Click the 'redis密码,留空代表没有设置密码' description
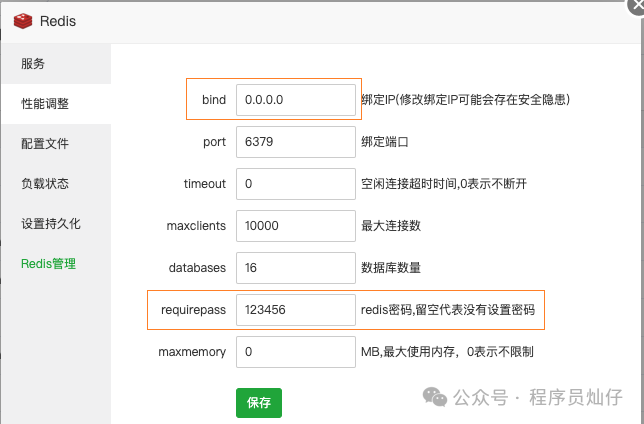The image size is (644, 424). coord(448,310)
